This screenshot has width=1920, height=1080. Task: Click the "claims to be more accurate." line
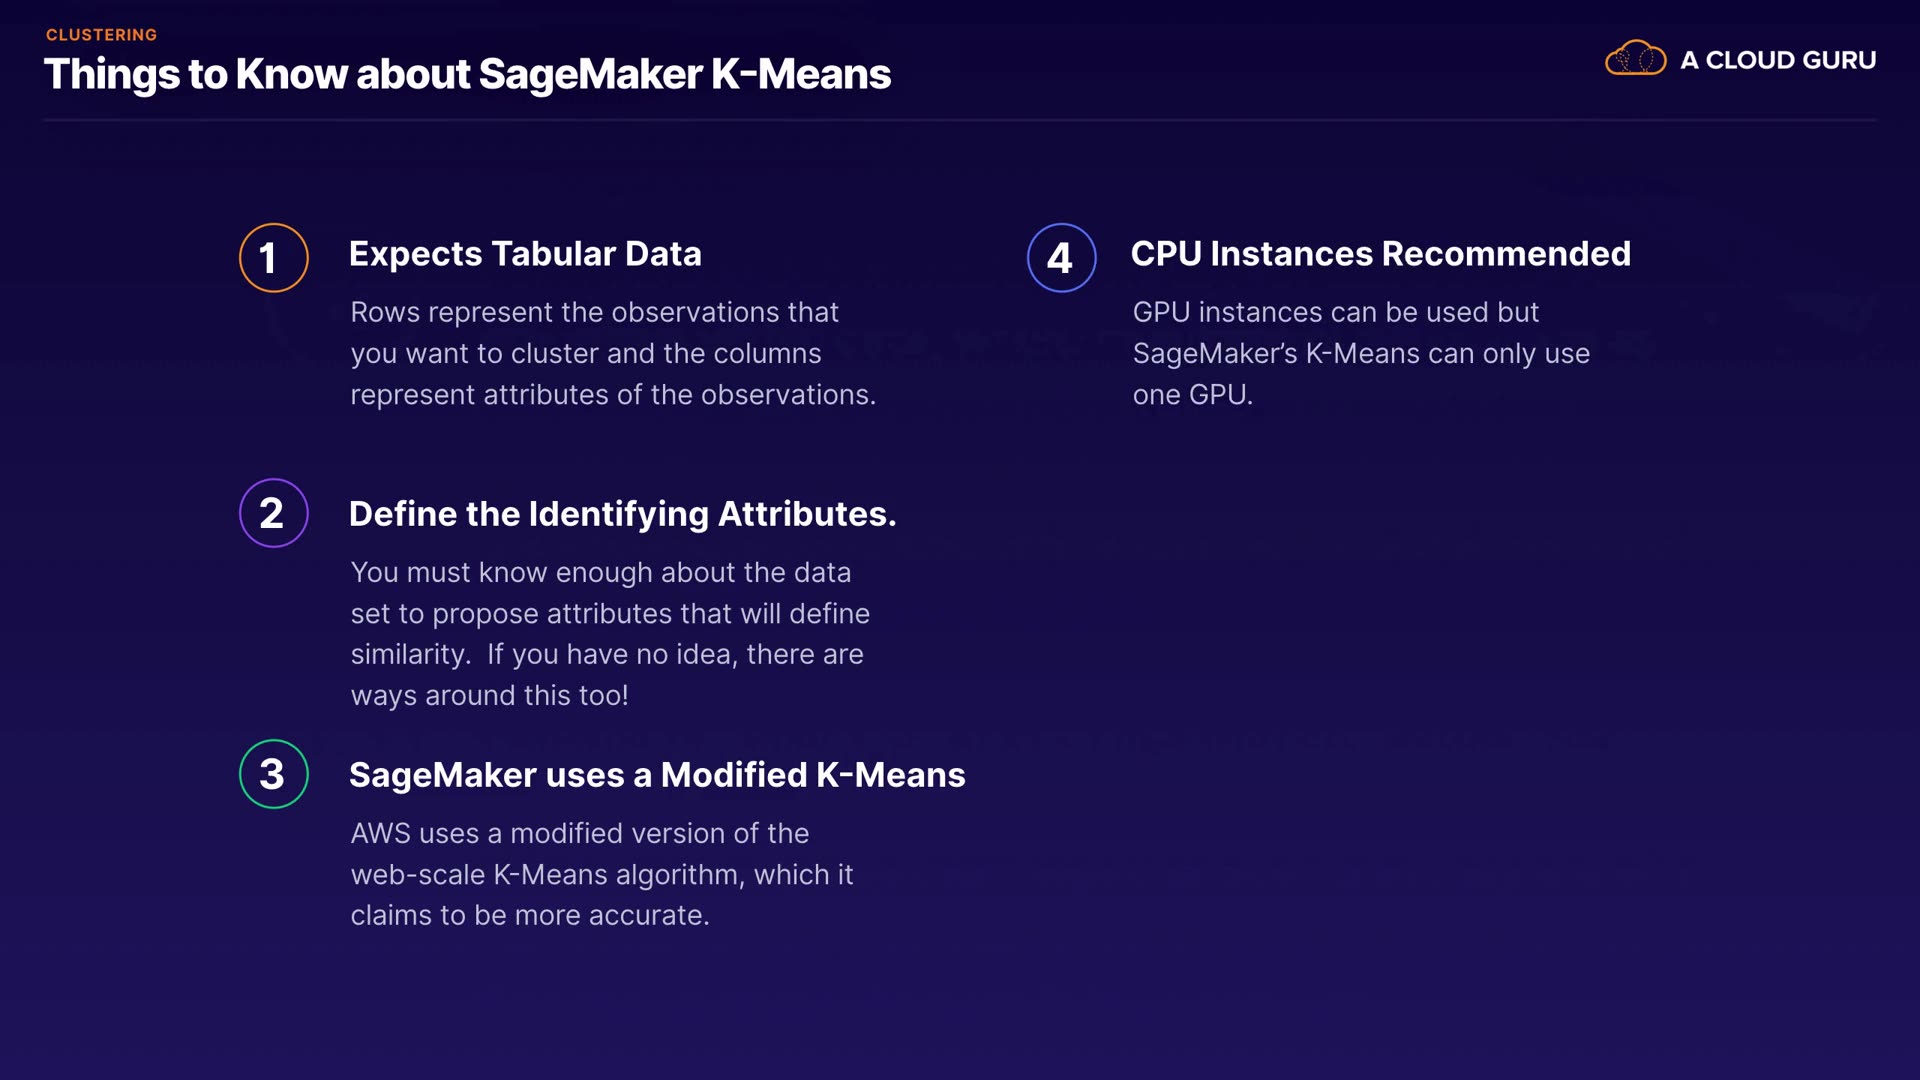pos(529,916)
